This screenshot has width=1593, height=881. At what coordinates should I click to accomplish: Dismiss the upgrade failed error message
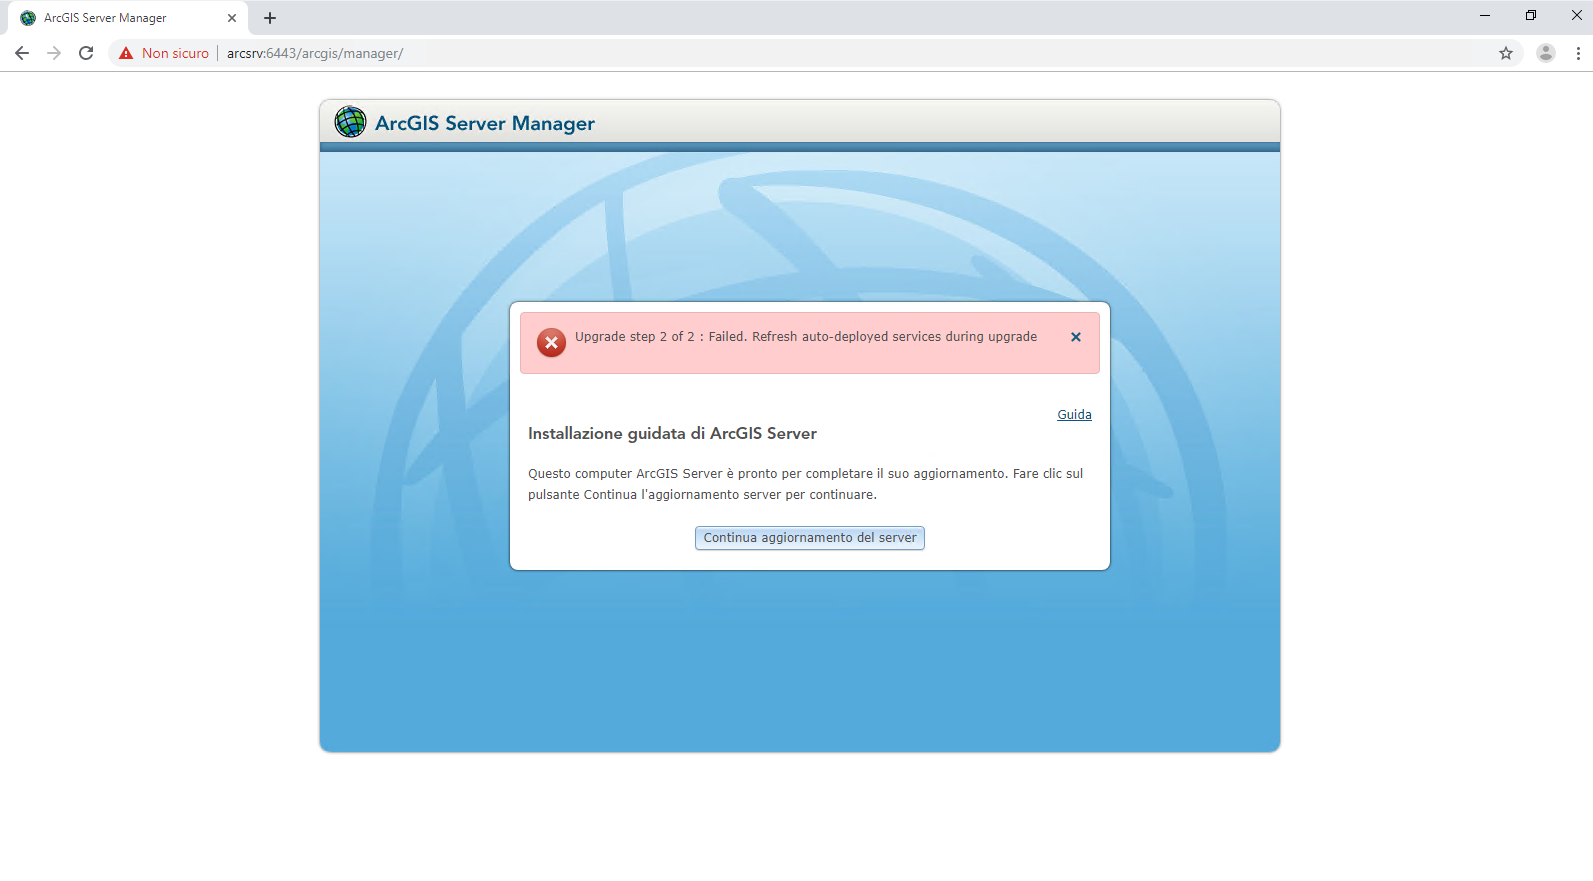click(1076, 337)
